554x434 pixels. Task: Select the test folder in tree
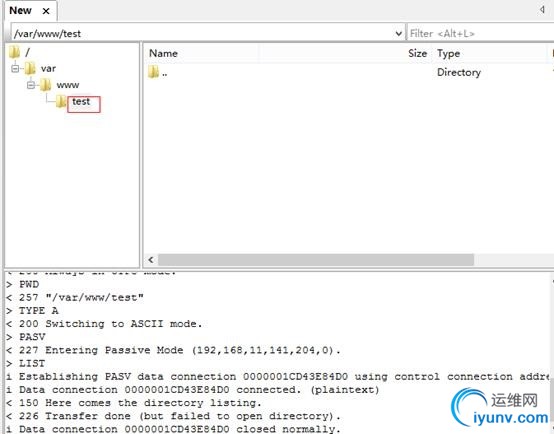click(x=81, y=102)
